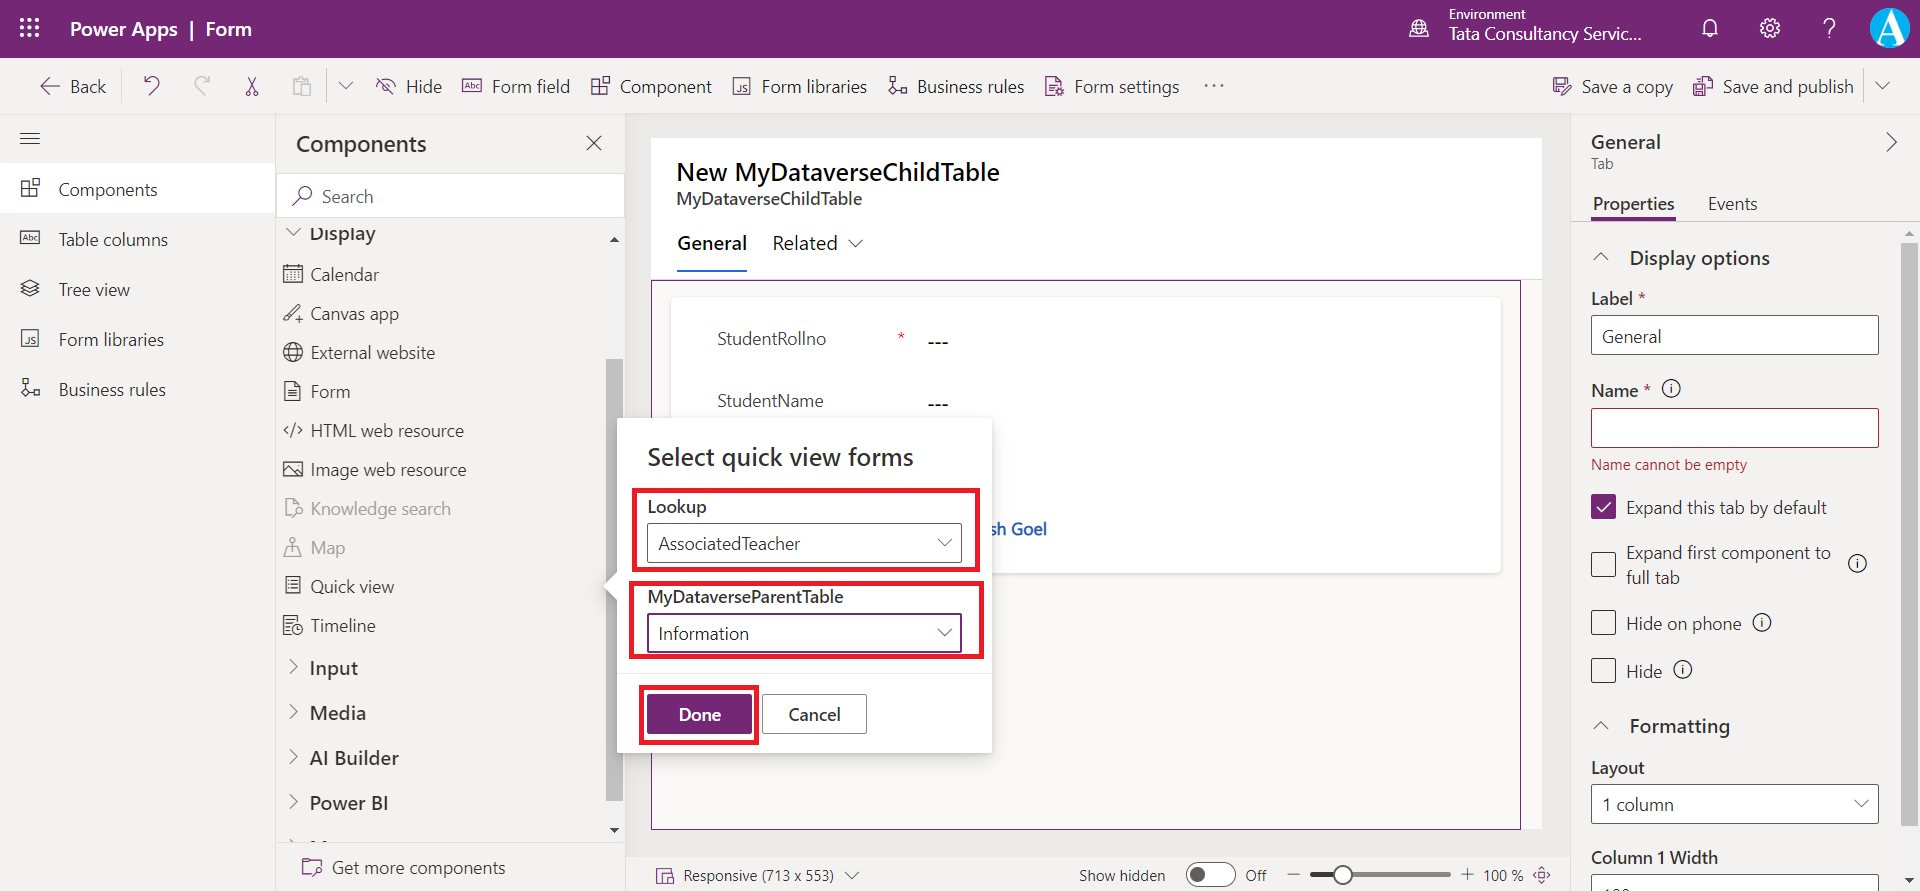Image resolution: width=1920 pixels, height=891 pixels.
Task: Collapse the left navigation hamburger menu
Action: (x=30, y=139)
